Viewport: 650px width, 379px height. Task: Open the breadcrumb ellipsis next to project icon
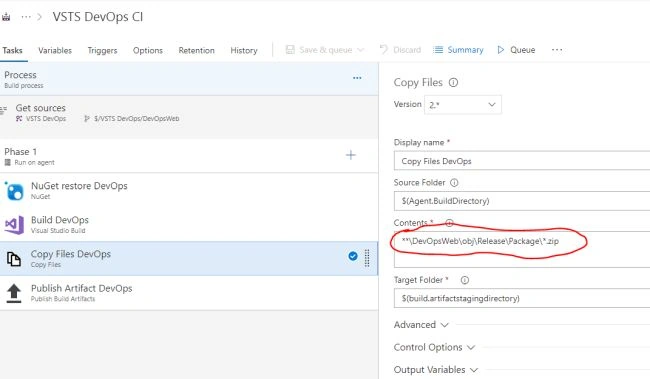tap(26, 17)
